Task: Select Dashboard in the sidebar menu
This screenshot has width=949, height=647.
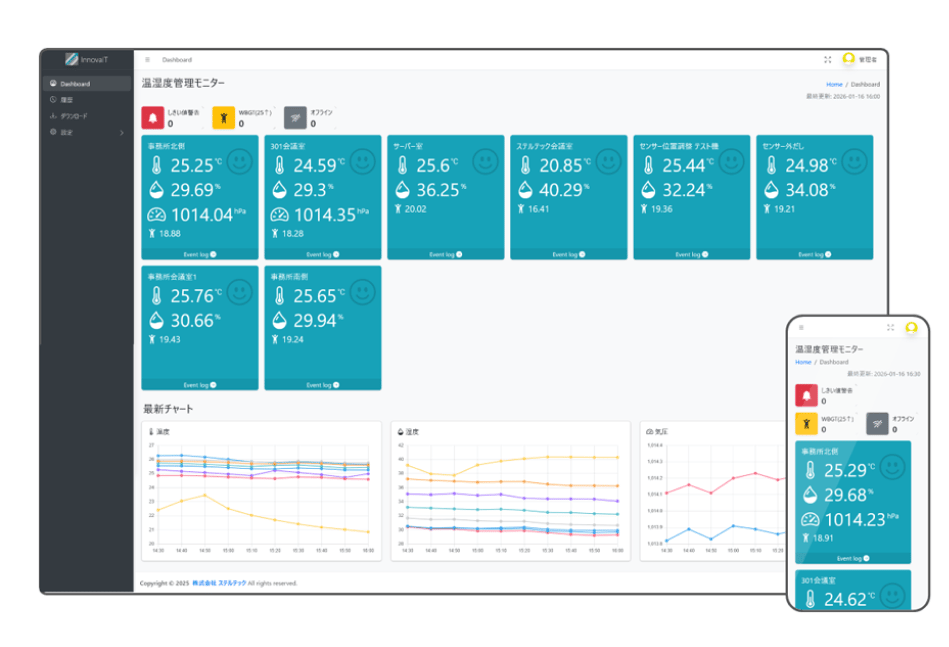Action: click(87, 84)
